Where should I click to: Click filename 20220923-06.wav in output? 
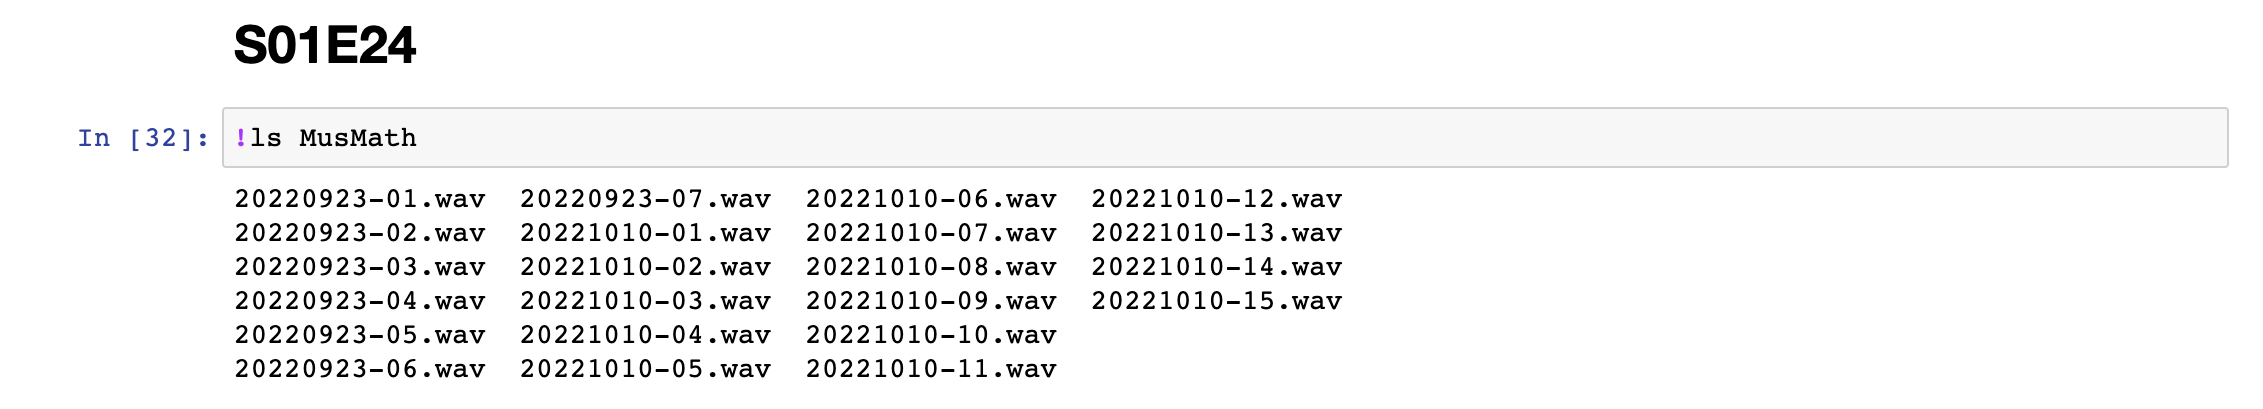coord(360,369)
